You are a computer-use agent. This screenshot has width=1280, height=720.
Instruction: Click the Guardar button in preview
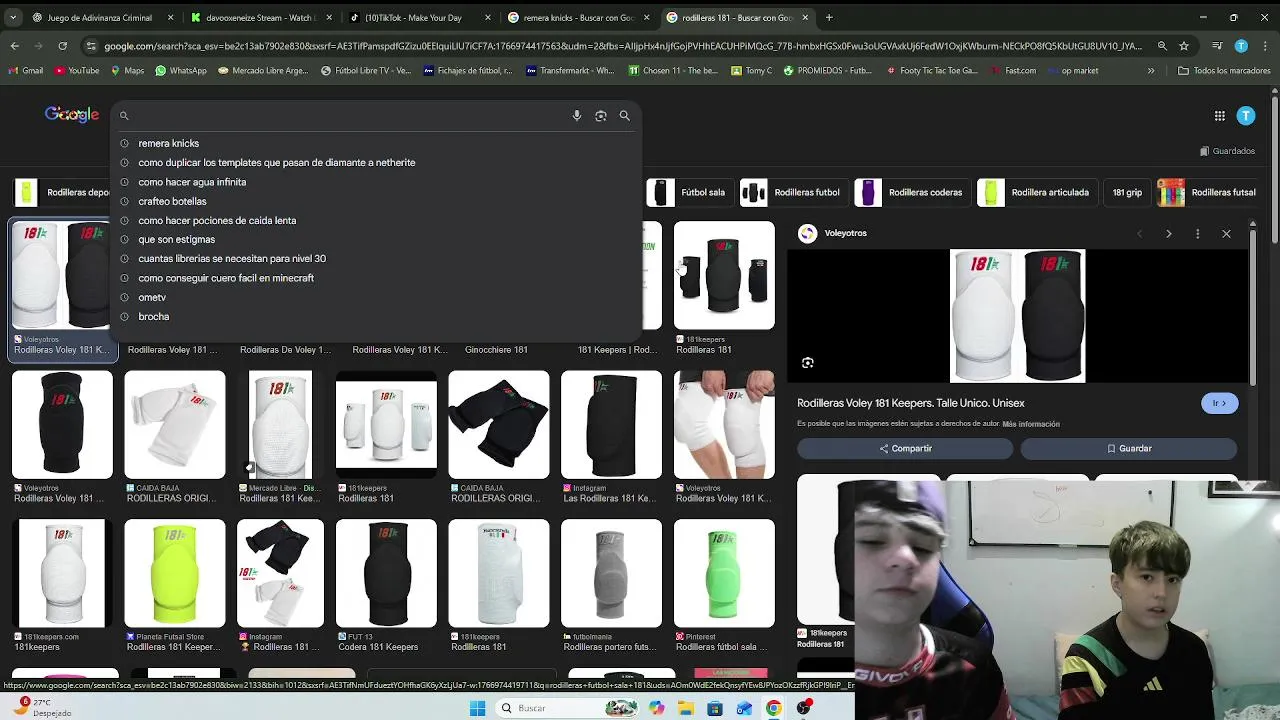pyautogui.click(x=1129, y=449)
